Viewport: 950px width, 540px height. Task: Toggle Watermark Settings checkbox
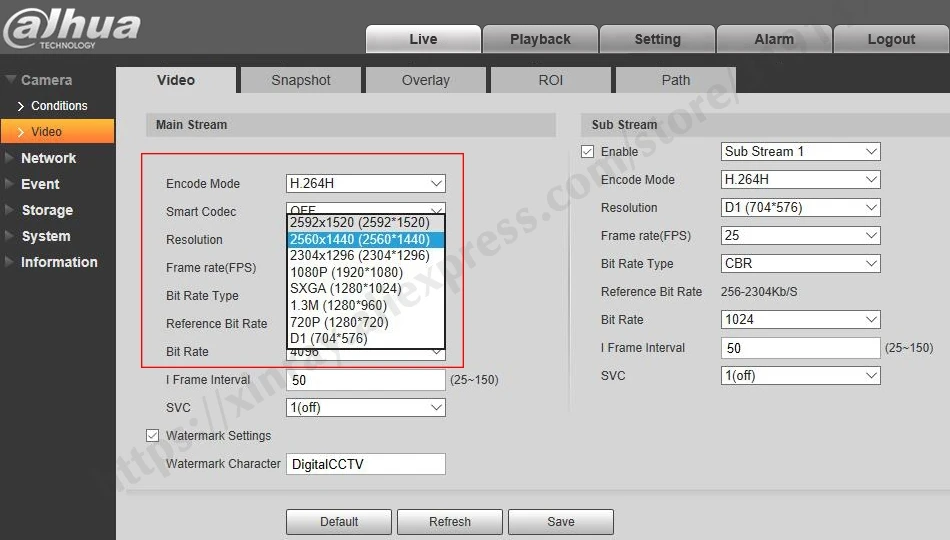pos(153,436)
